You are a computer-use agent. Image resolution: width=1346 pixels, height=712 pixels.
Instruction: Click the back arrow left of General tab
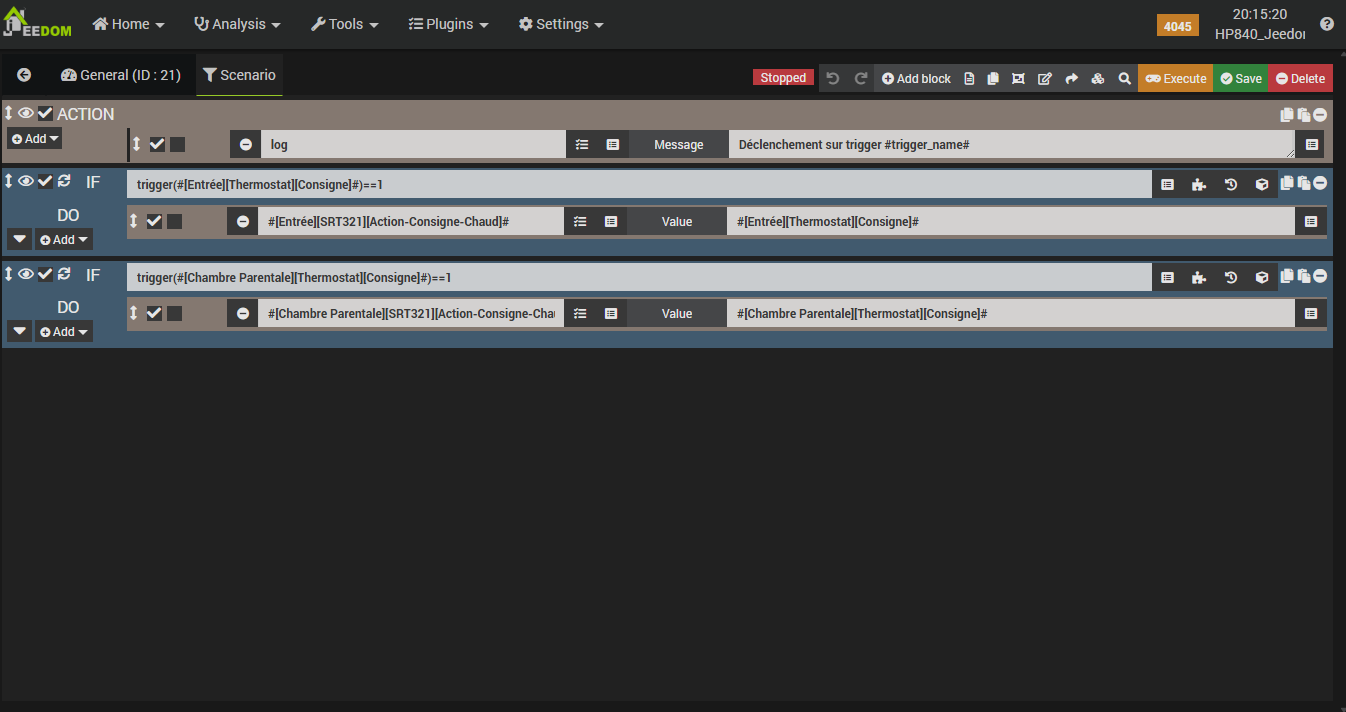pyautogui.click(x=24, y=75)
